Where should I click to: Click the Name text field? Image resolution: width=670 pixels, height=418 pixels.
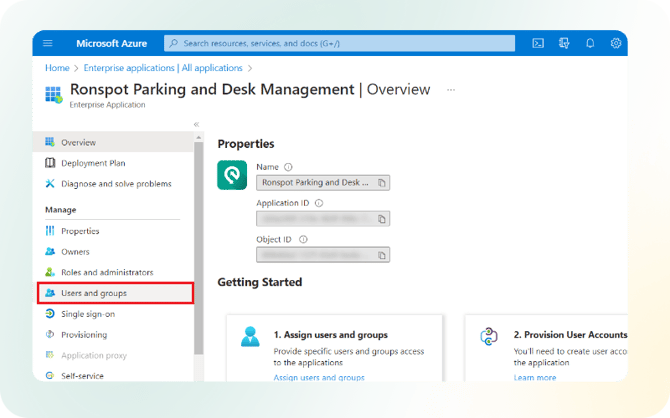[323, 183]
